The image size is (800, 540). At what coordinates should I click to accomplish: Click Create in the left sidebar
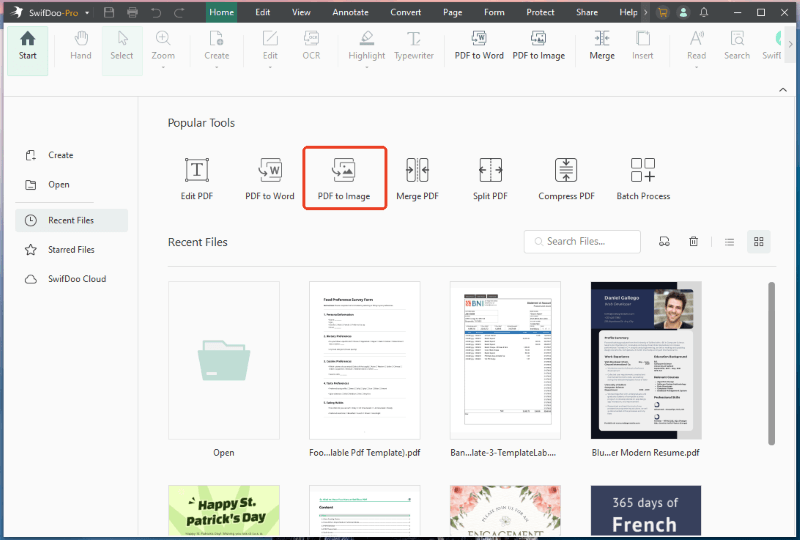(x=49, y=155)
